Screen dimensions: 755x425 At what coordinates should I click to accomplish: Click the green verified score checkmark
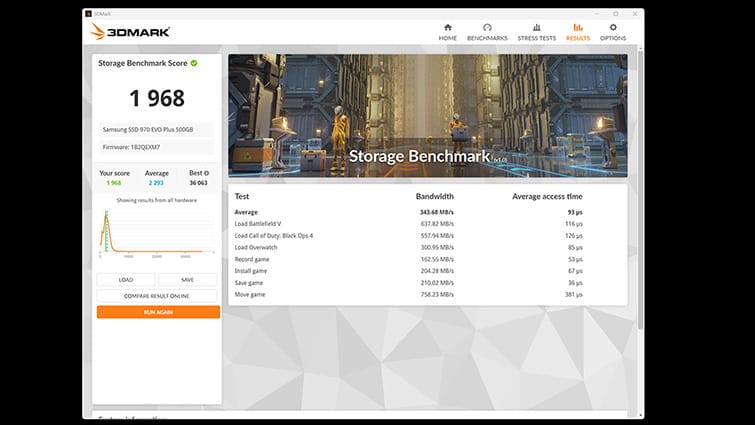194,63
